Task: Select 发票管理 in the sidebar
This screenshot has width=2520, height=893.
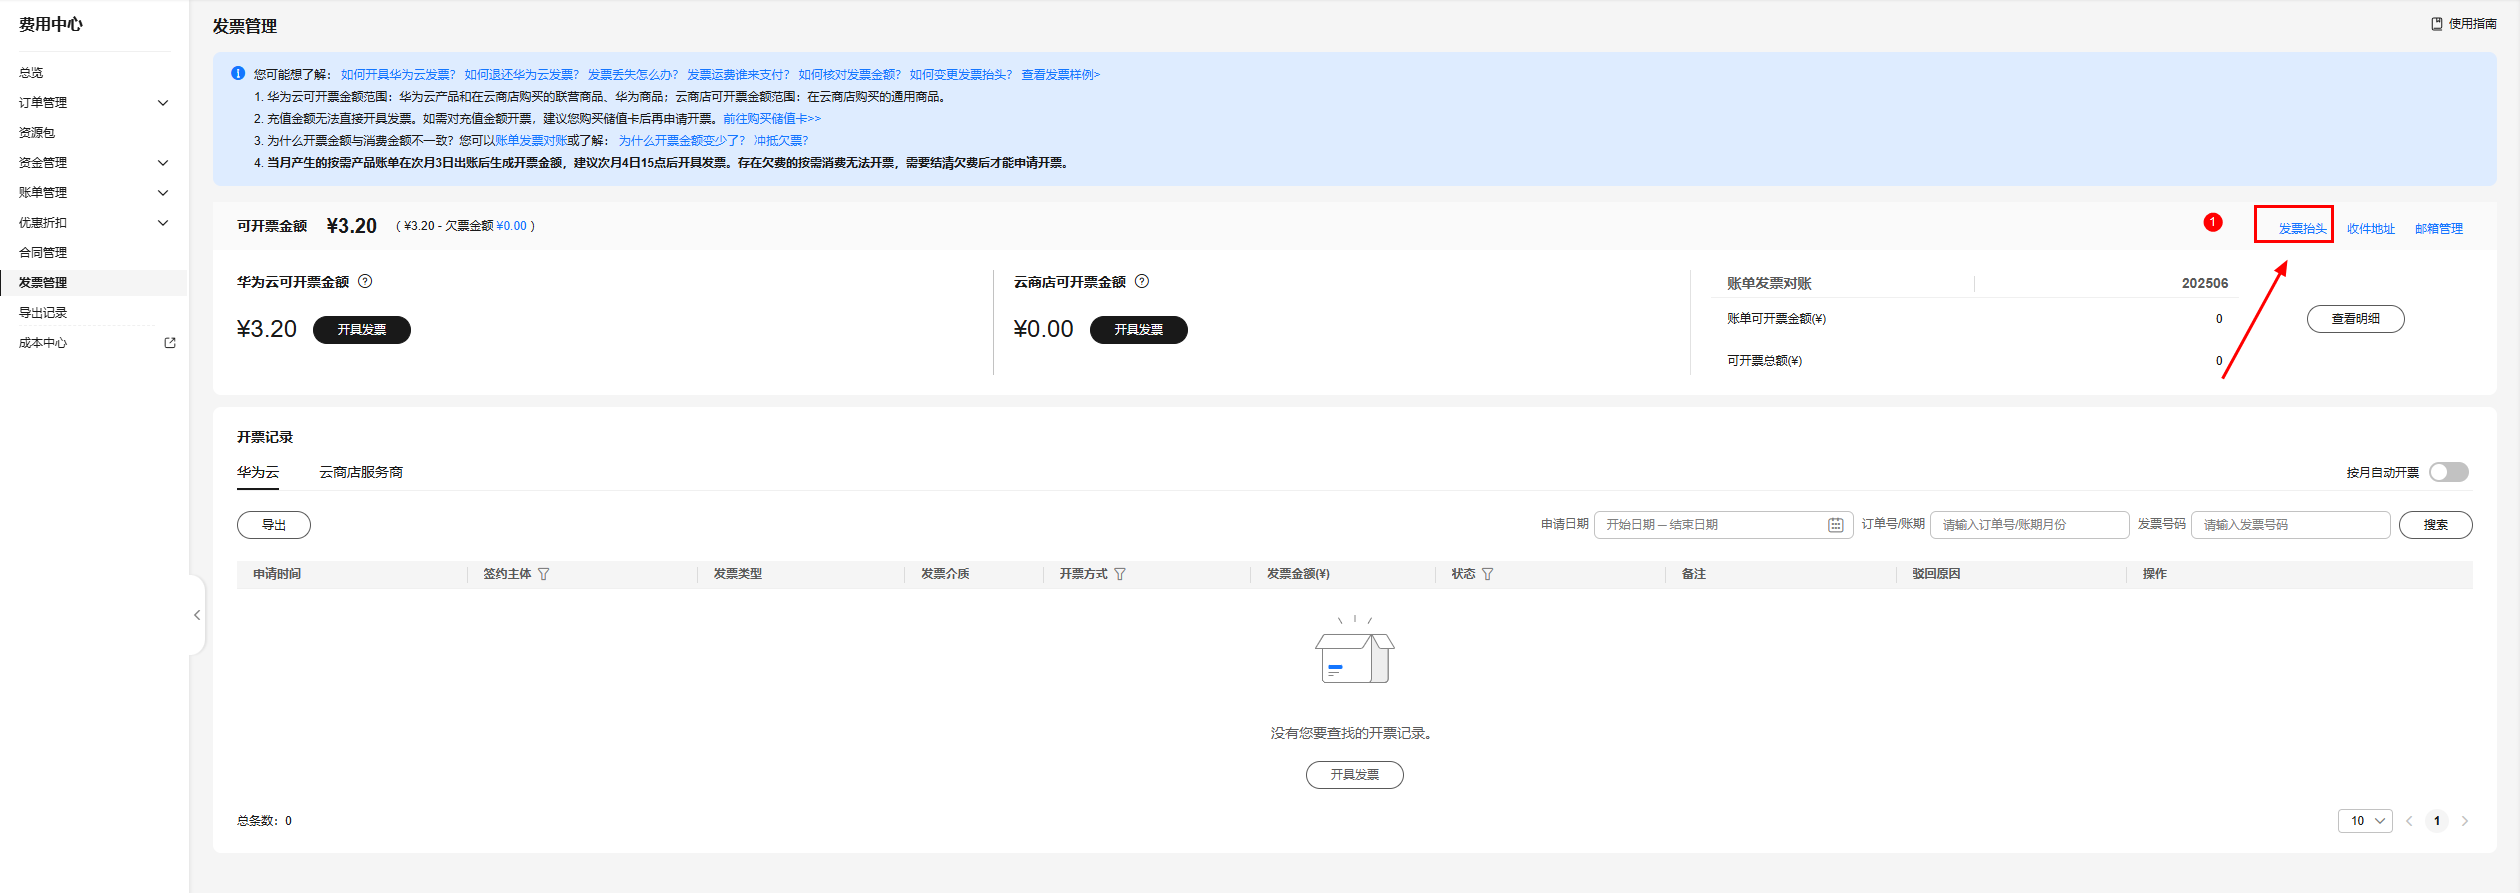Action: (43, 282)
